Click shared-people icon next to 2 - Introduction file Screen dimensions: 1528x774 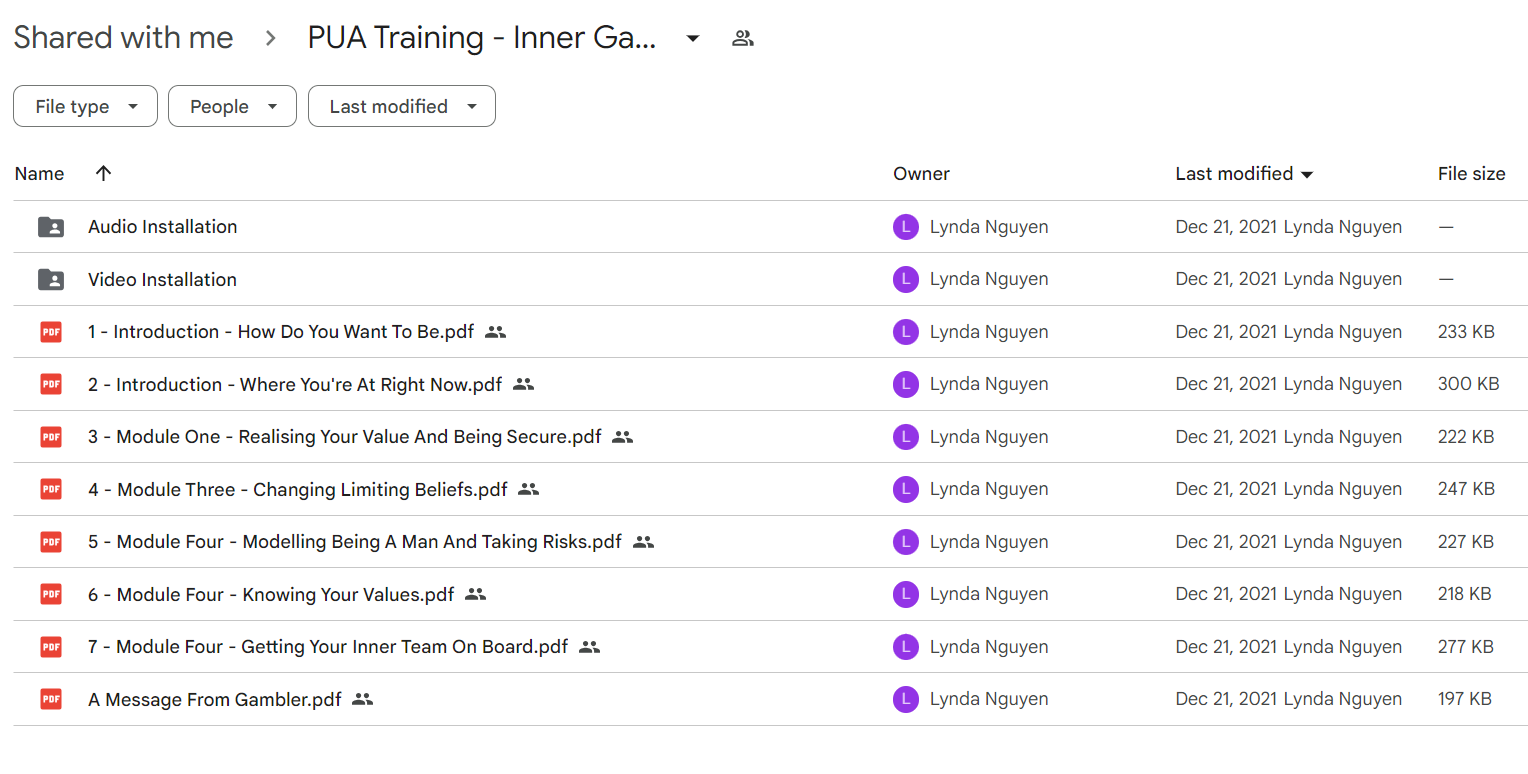coord(523,384)
